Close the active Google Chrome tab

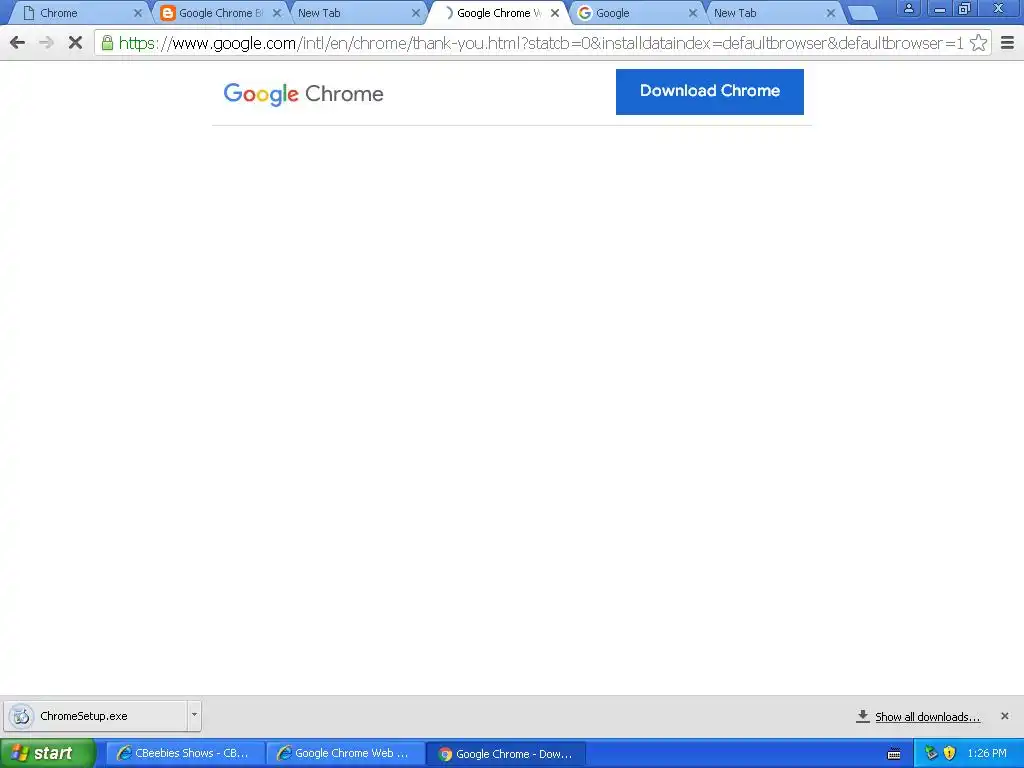(554, 13)
